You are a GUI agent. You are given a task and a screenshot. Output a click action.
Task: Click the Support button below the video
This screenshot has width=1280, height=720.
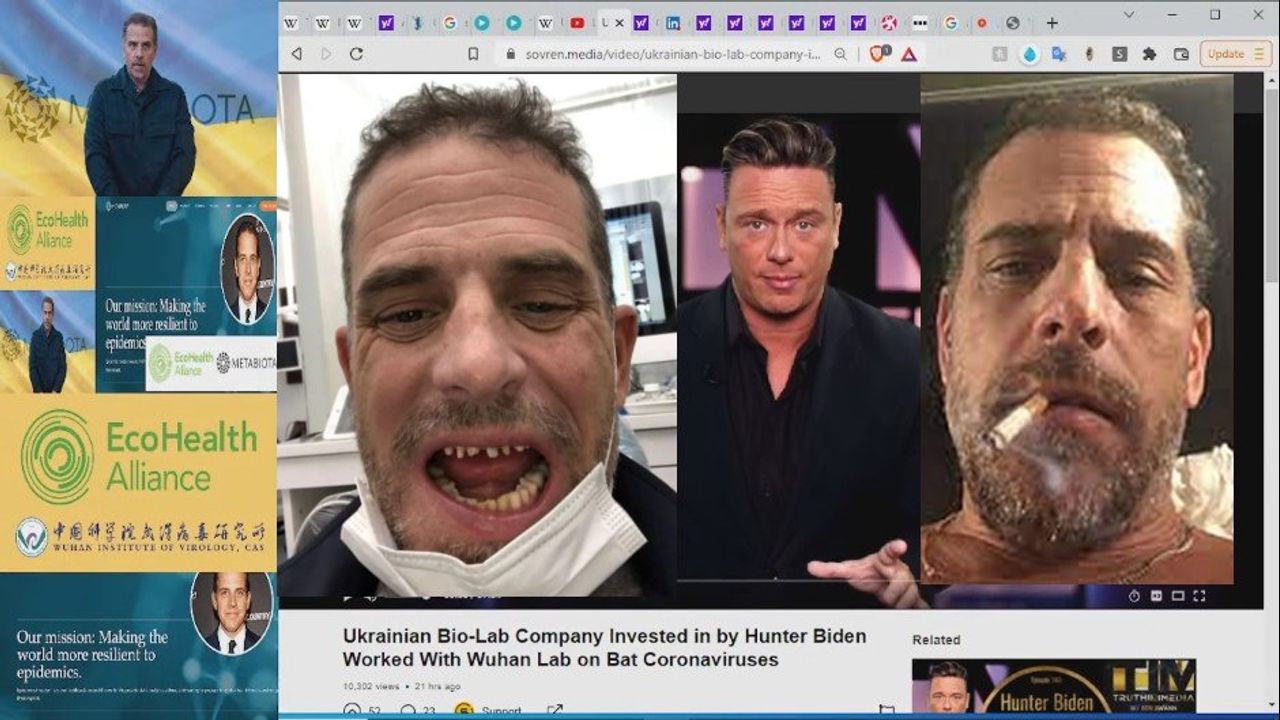pos(490,711)
